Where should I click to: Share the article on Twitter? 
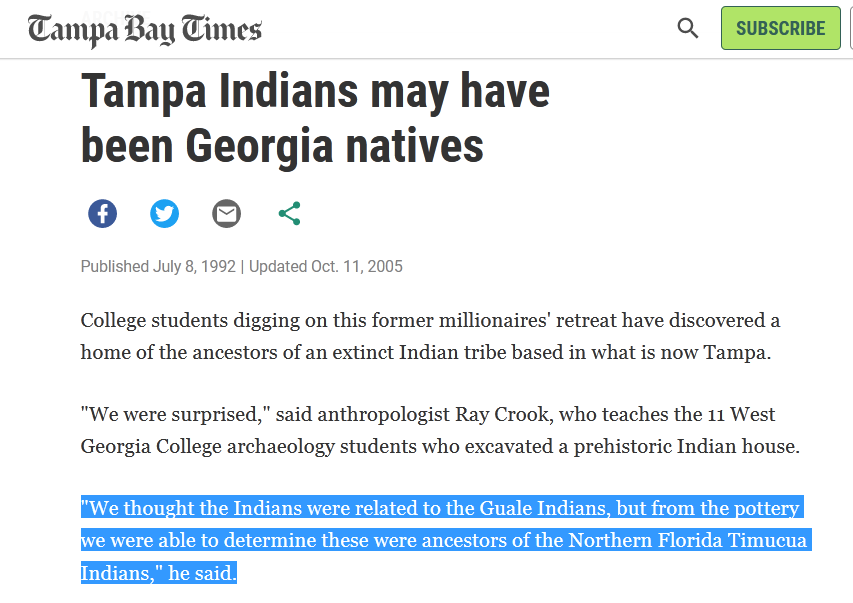point(165,214)
